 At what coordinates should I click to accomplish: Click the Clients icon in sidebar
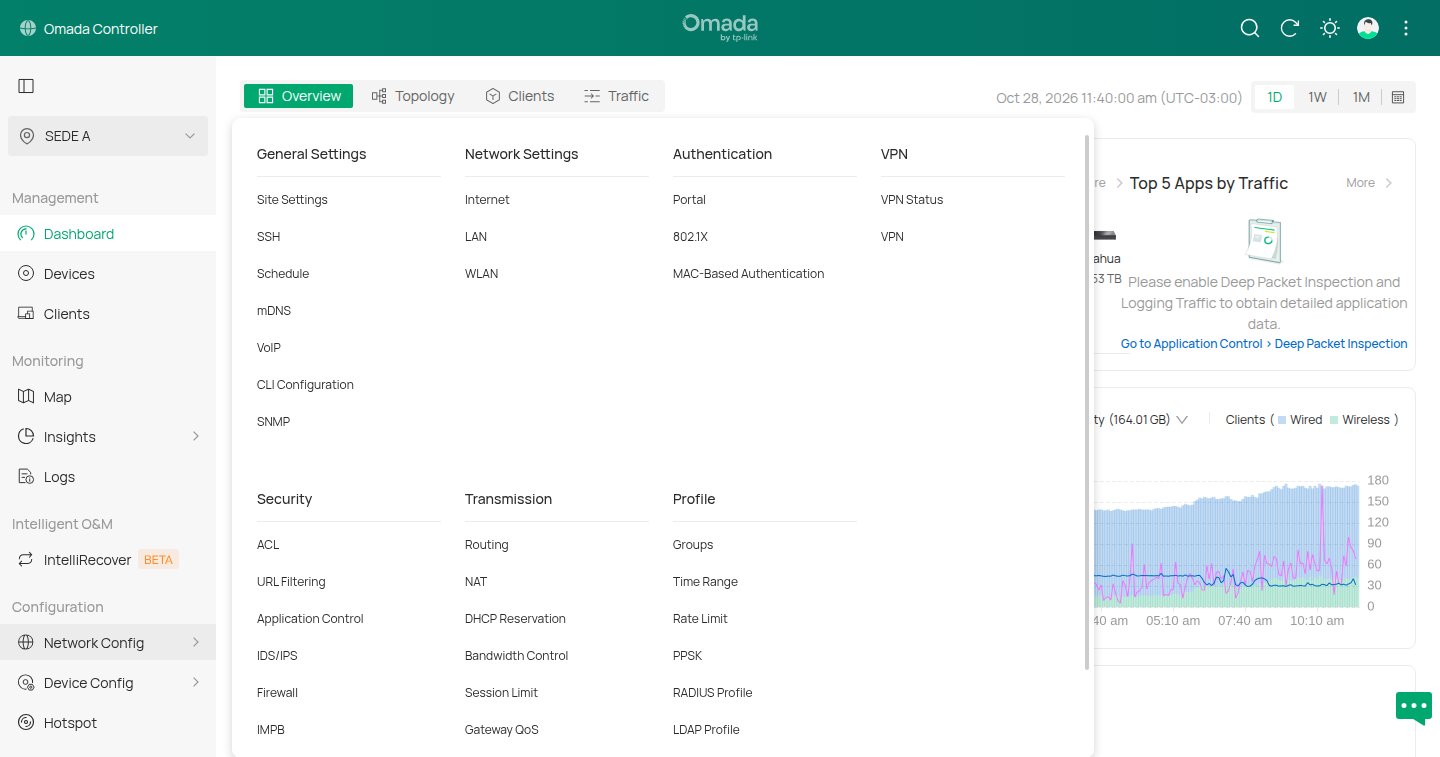click(x=26, y=314)
